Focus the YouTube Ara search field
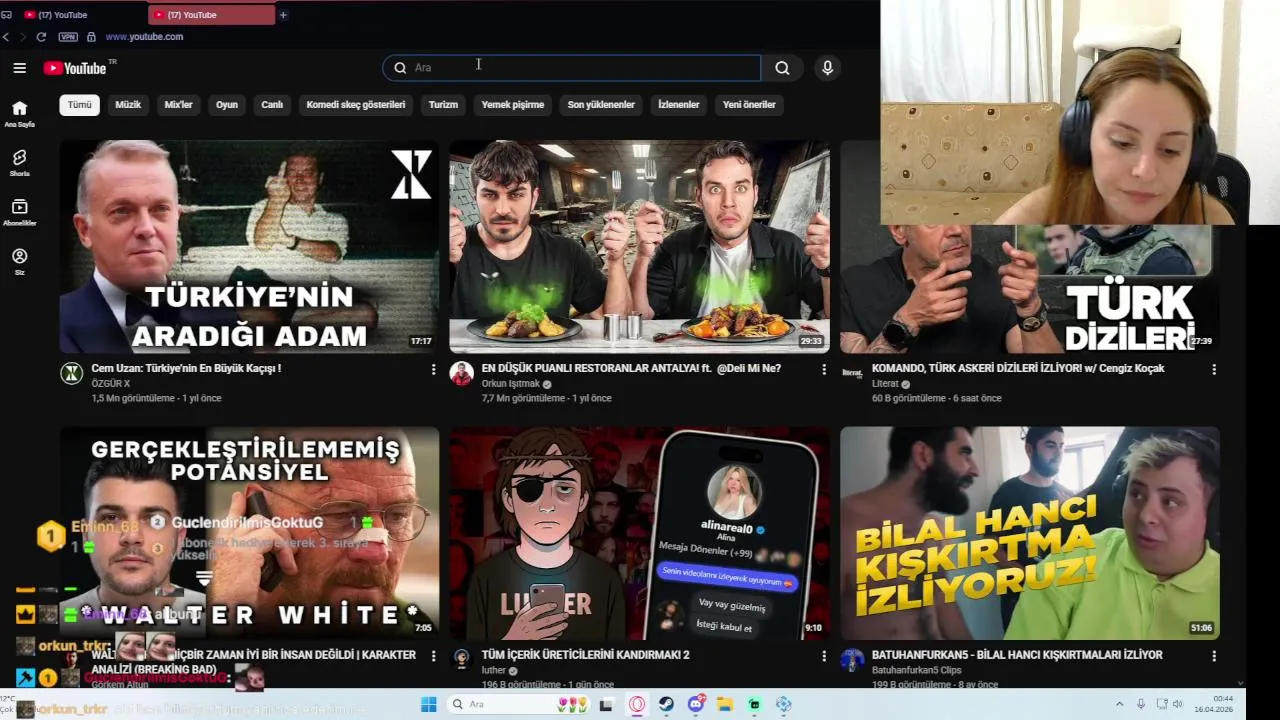 572,68
